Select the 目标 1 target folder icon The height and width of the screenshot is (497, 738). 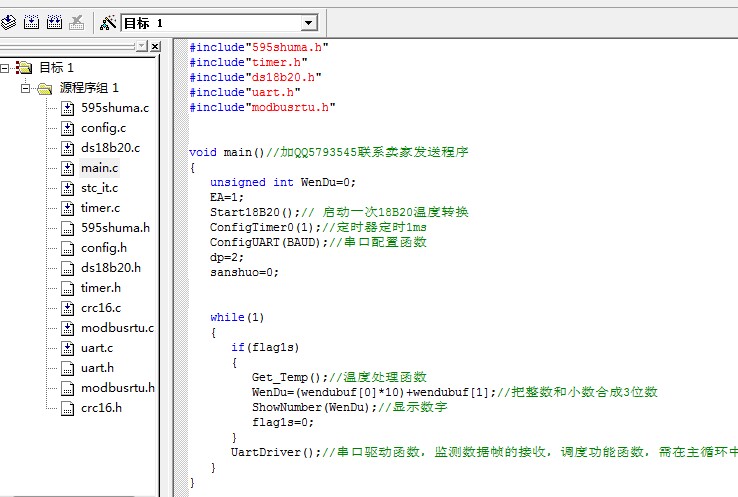click(x=24, y=68)
